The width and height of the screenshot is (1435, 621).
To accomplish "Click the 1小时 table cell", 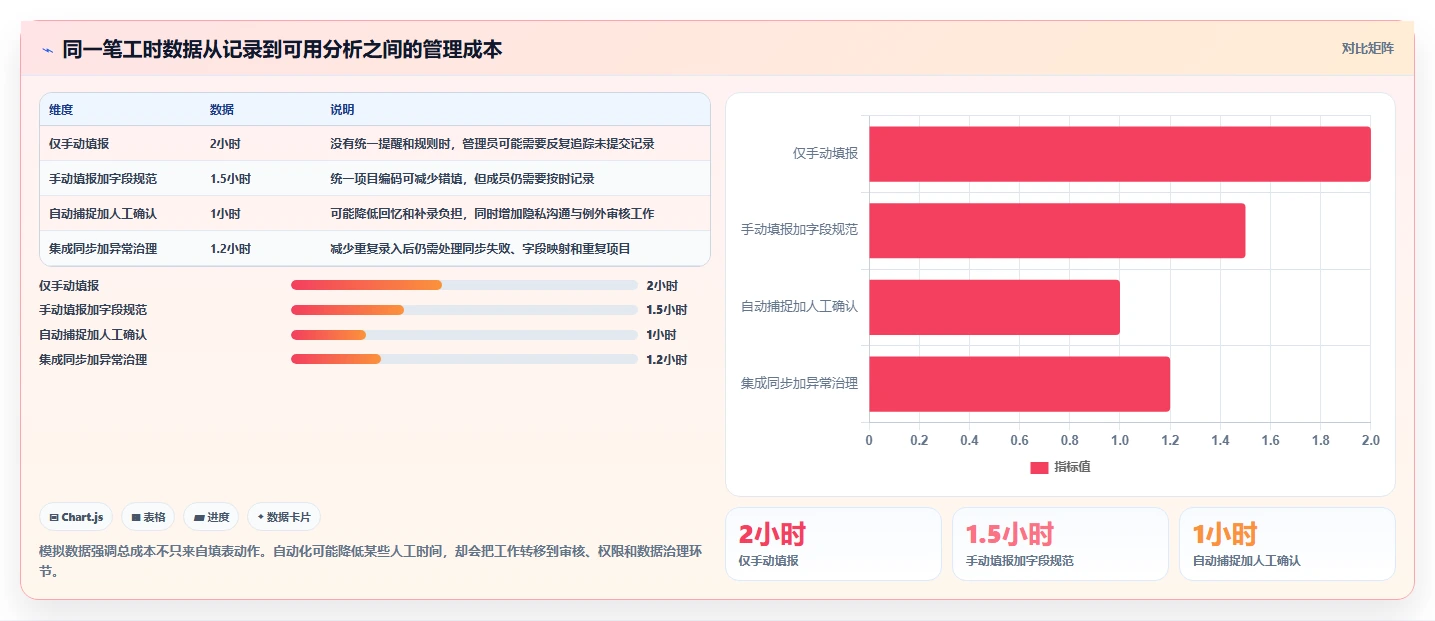I will 261,214.
